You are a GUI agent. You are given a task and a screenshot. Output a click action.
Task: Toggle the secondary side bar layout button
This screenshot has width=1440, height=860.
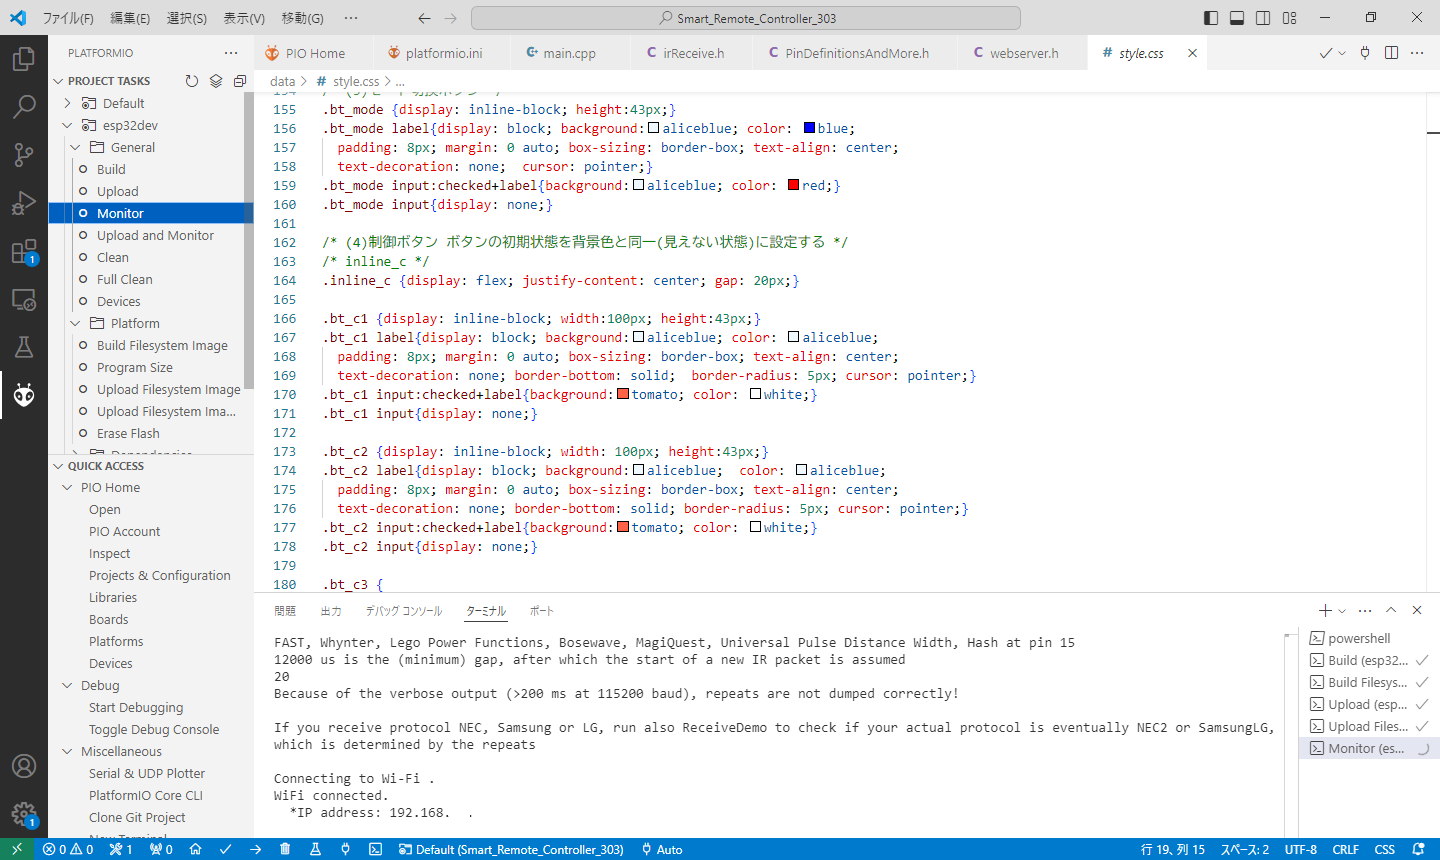[x=1263, y=18]
